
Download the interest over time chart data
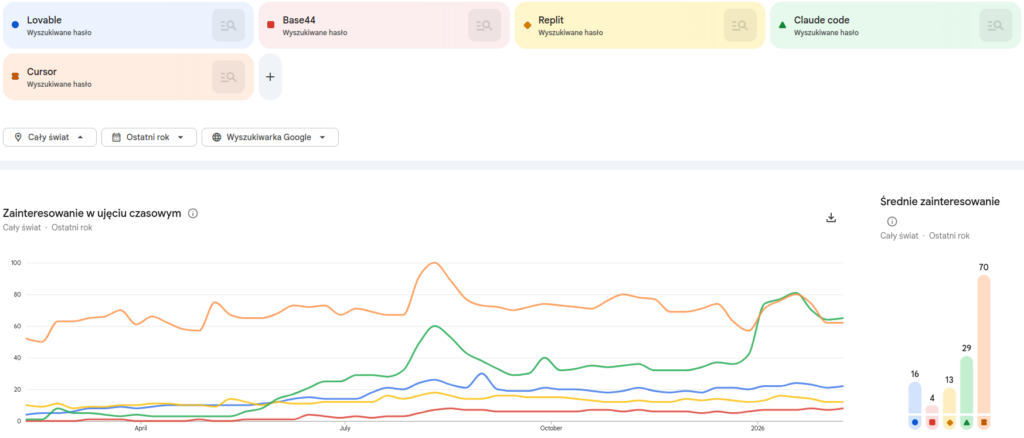click(830, 217)
